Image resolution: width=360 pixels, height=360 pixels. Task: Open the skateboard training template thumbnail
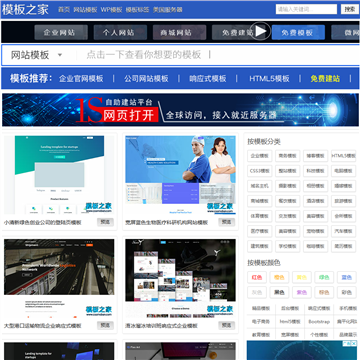click(x=180, y=278)
